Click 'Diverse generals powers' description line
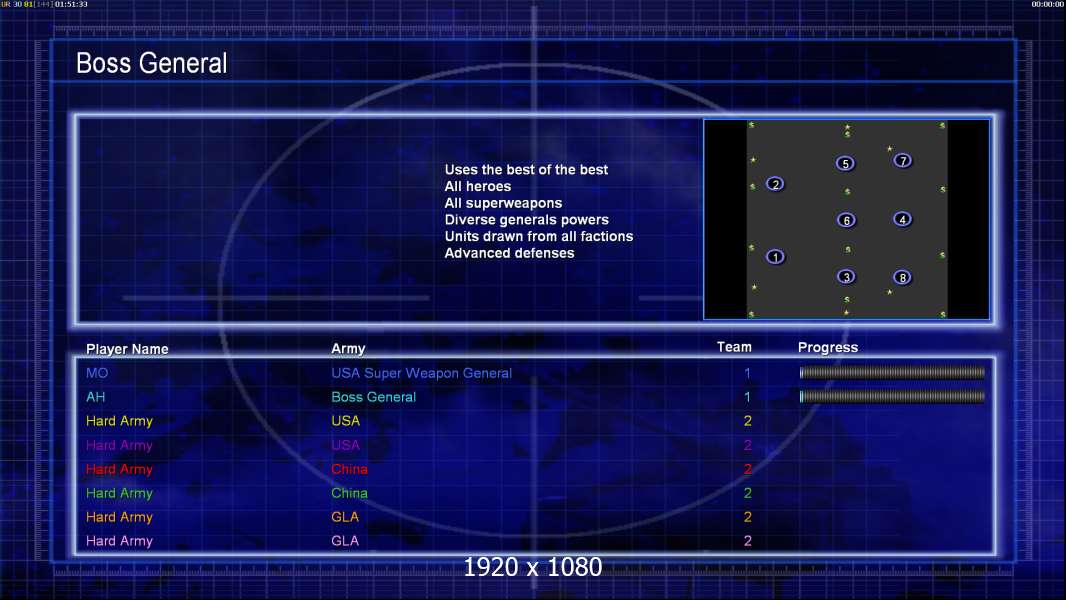The height and width of the screenshot is (600, 1066). pos(527,220)
